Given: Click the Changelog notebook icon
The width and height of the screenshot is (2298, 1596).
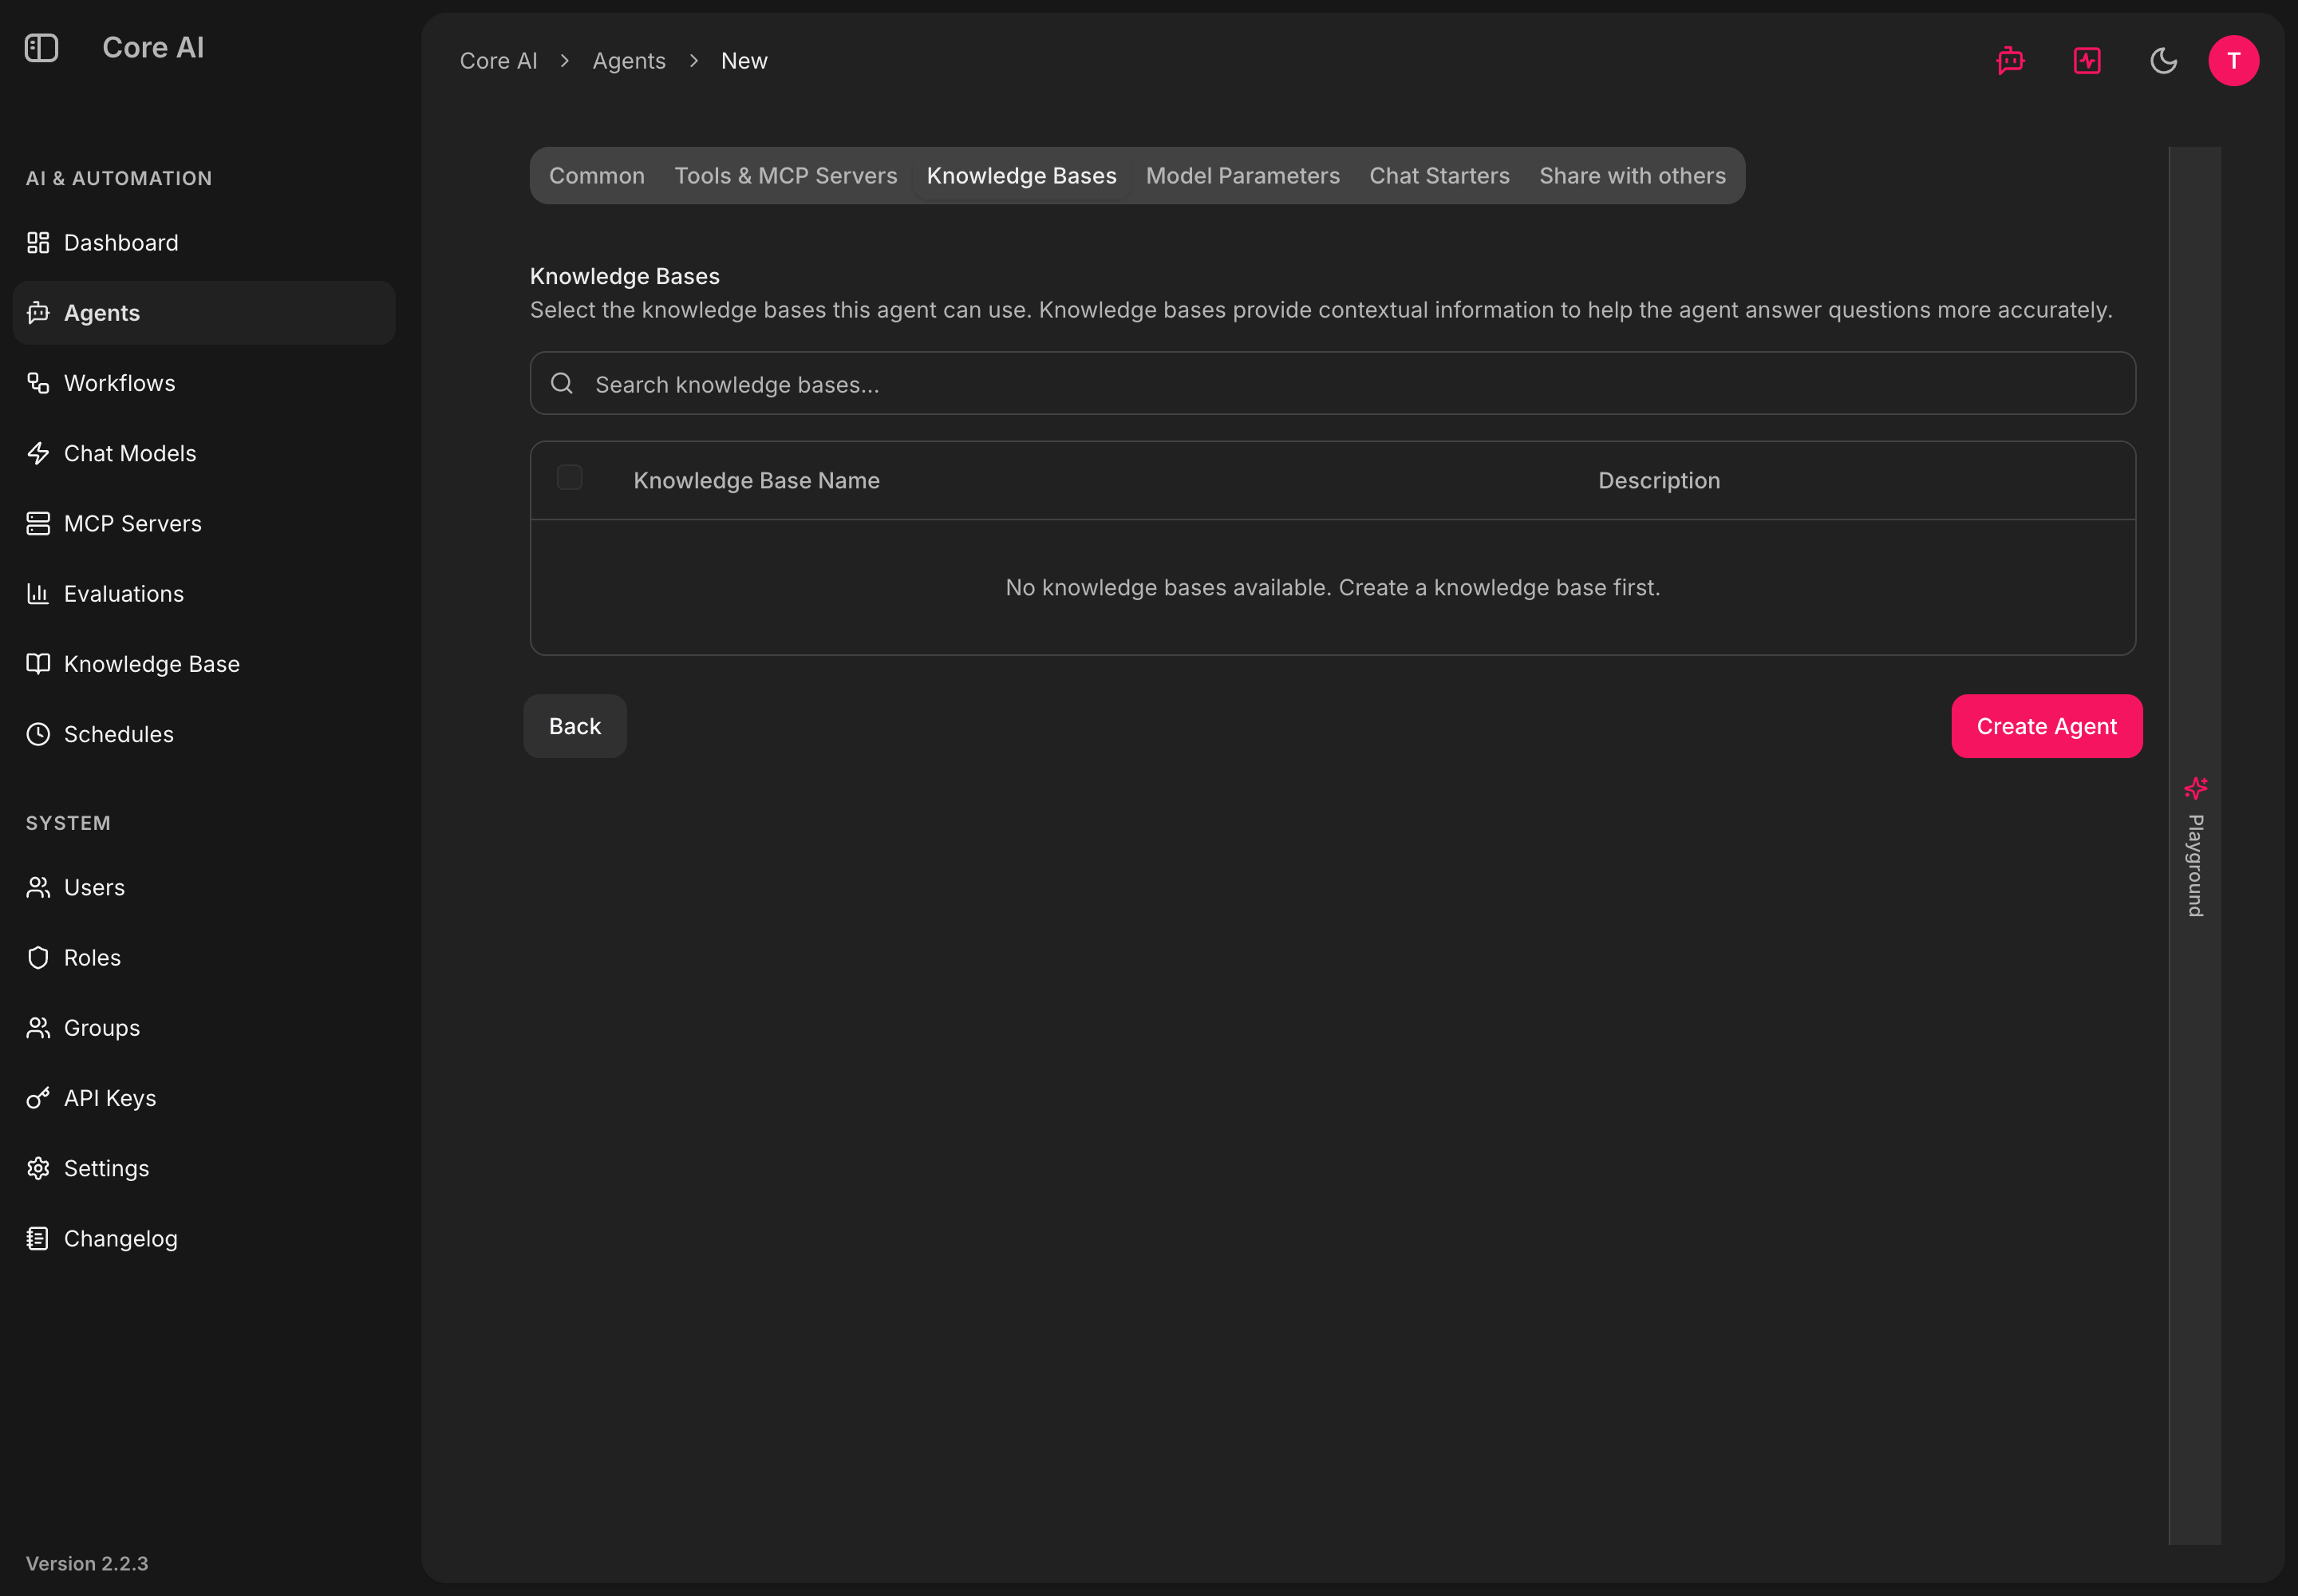Looking at the screenshot, I should [x=38, y=1238].
